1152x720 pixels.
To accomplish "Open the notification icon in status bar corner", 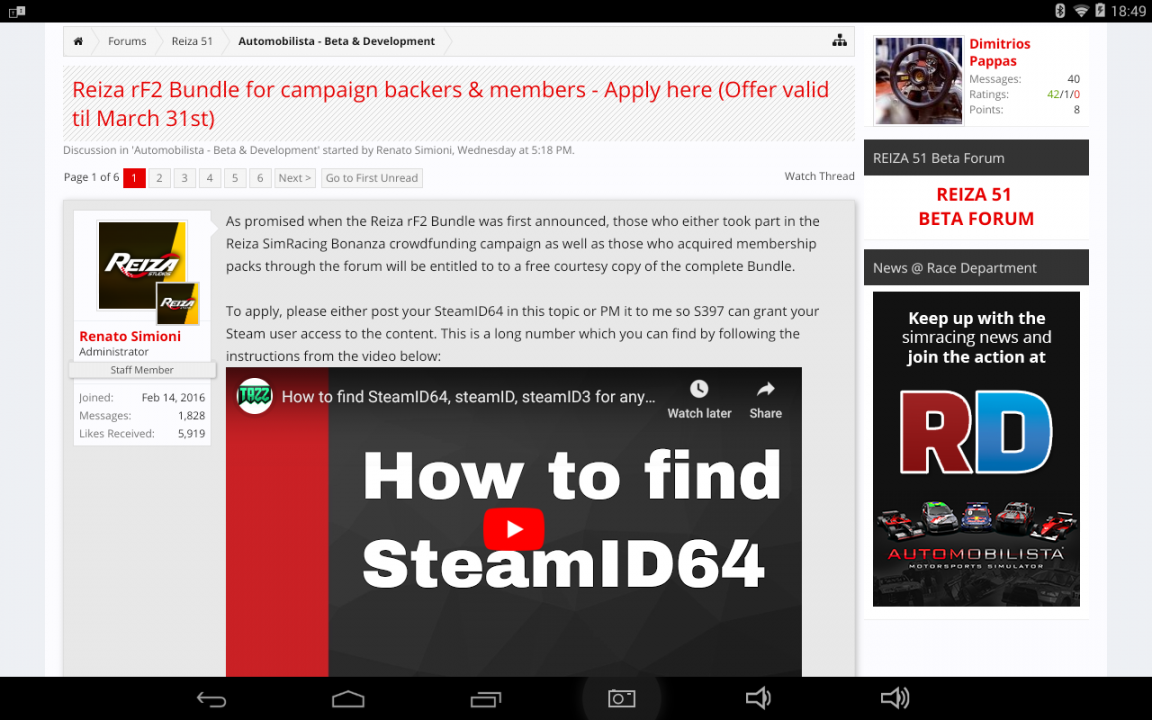I will tap(17, 11).
